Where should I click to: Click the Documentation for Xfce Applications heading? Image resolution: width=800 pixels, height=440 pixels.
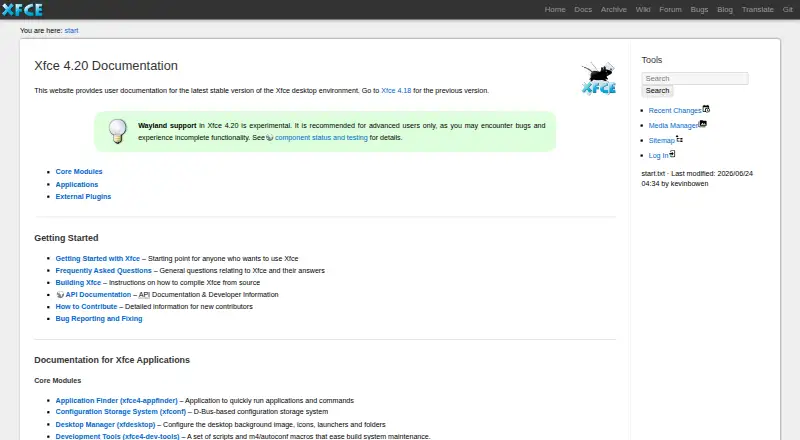click(112, 360)
